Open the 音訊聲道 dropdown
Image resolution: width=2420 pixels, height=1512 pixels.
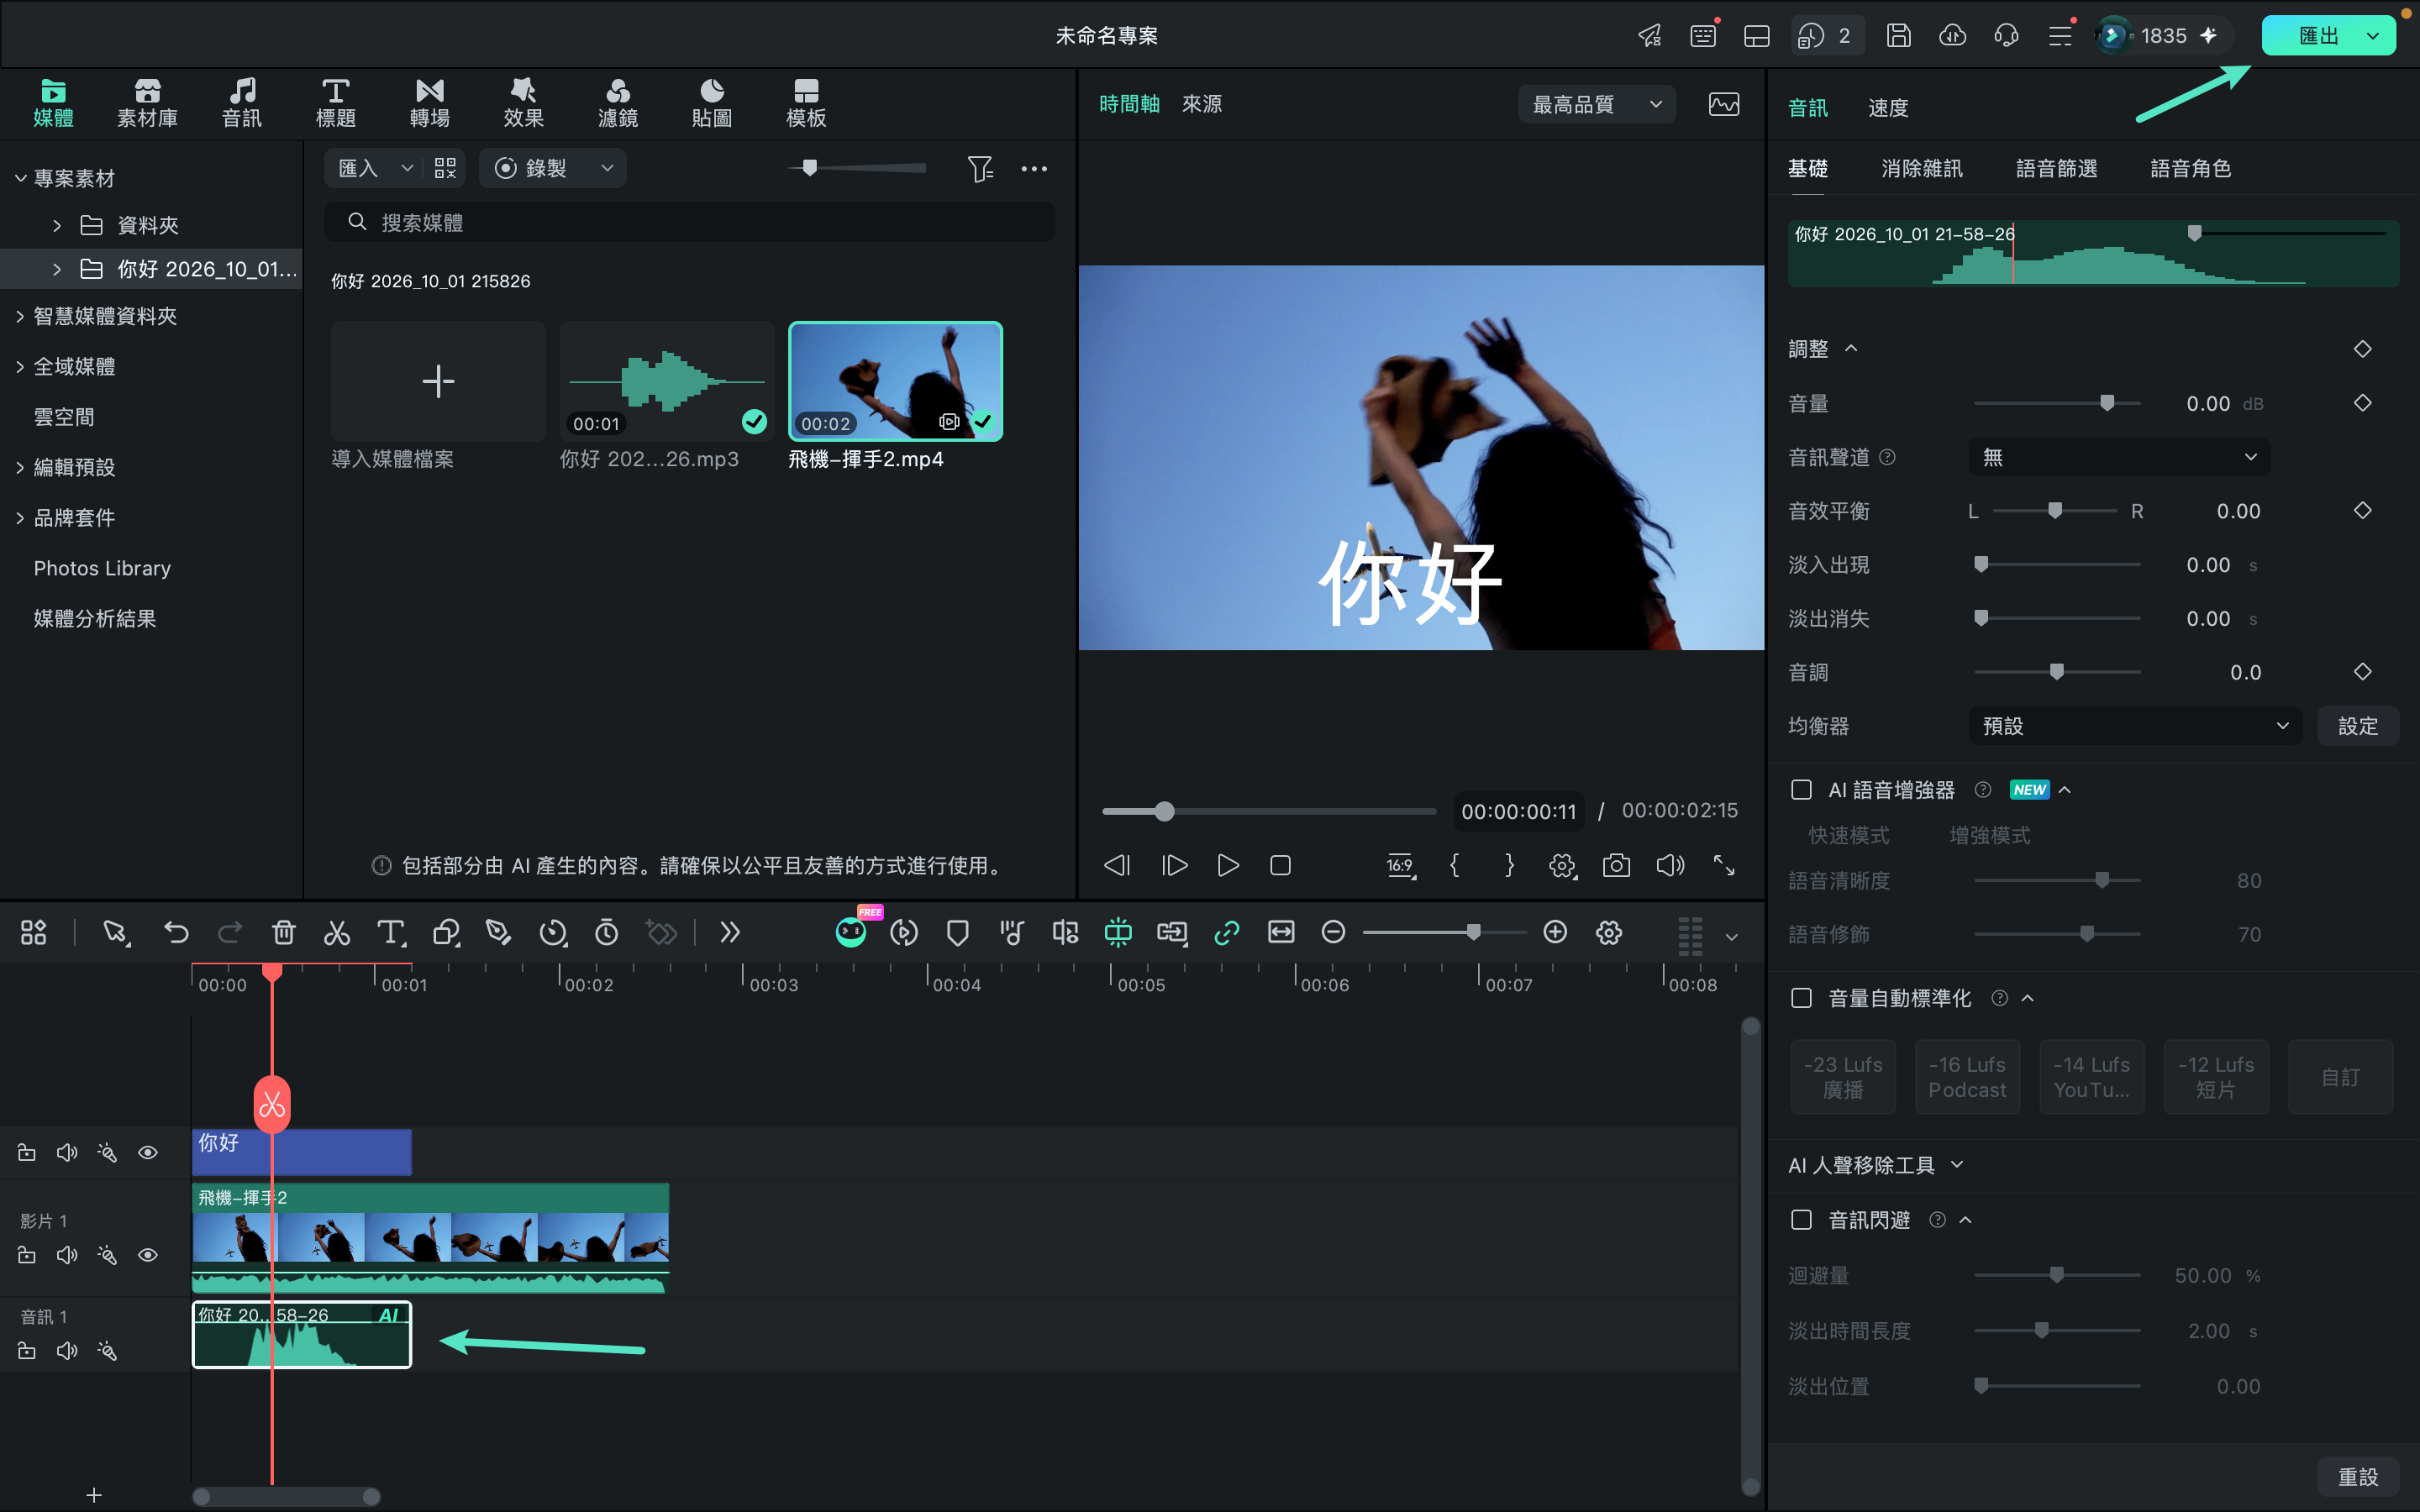pos(2119,457)
